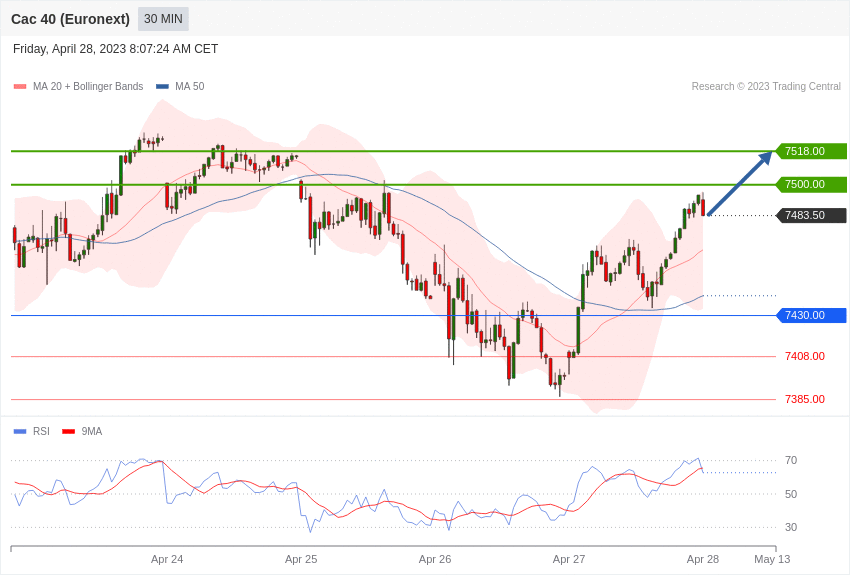The image size is (850, 576).
Task: Click the RSI indicator legend icon
Action: [18, 431]
